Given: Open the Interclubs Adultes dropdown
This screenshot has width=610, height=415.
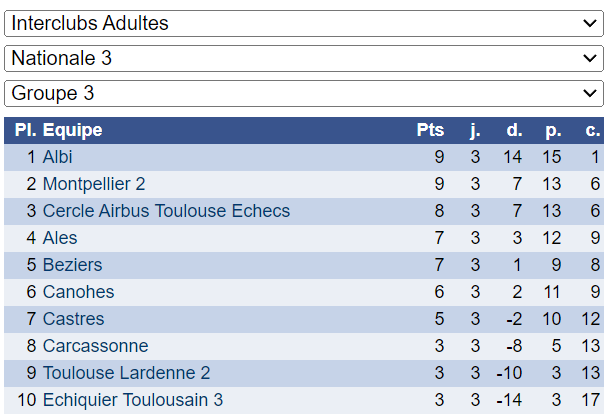Looking at the screenshot, I should pyautogui.click(x=304, y=23).
